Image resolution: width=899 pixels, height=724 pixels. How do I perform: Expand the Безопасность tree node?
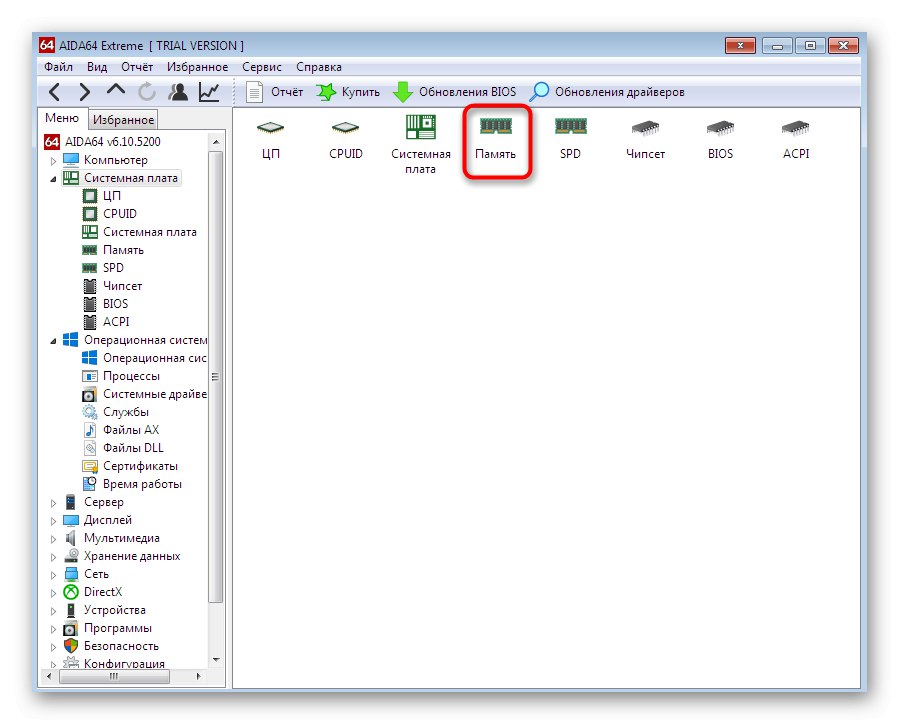[53, 647]
